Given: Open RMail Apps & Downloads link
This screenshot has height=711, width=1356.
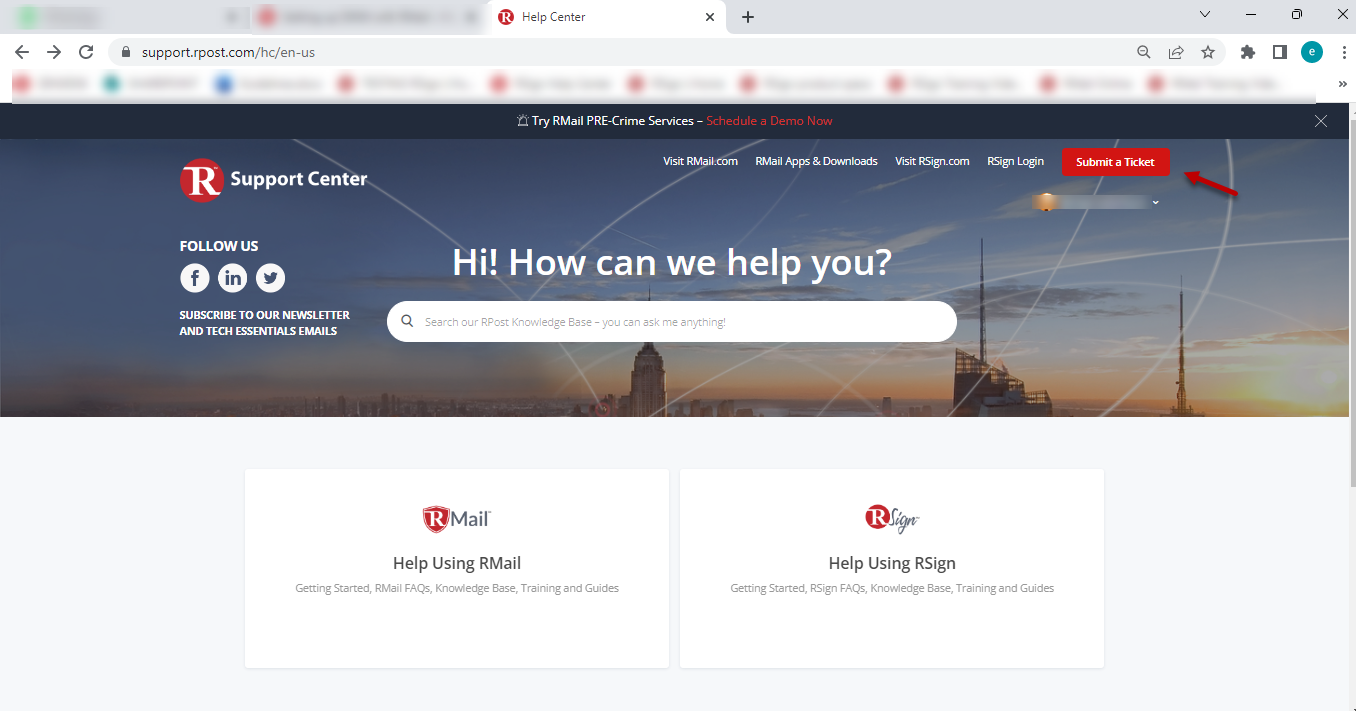Looking at the screenshot, I should click(816, 161).
